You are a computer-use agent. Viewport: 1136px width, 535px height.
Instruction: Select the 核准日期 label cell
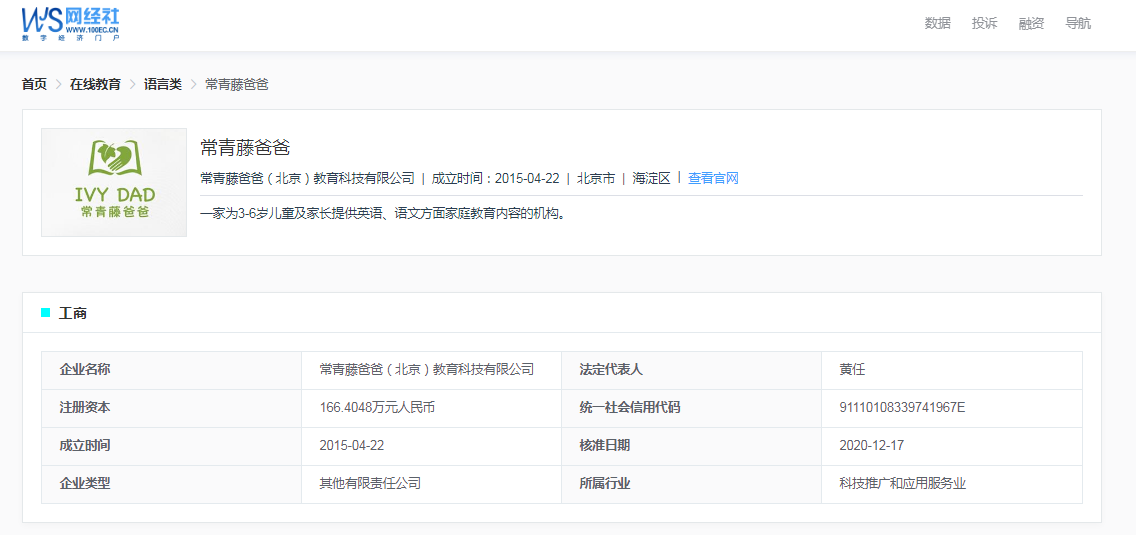(x=691, y=446)
